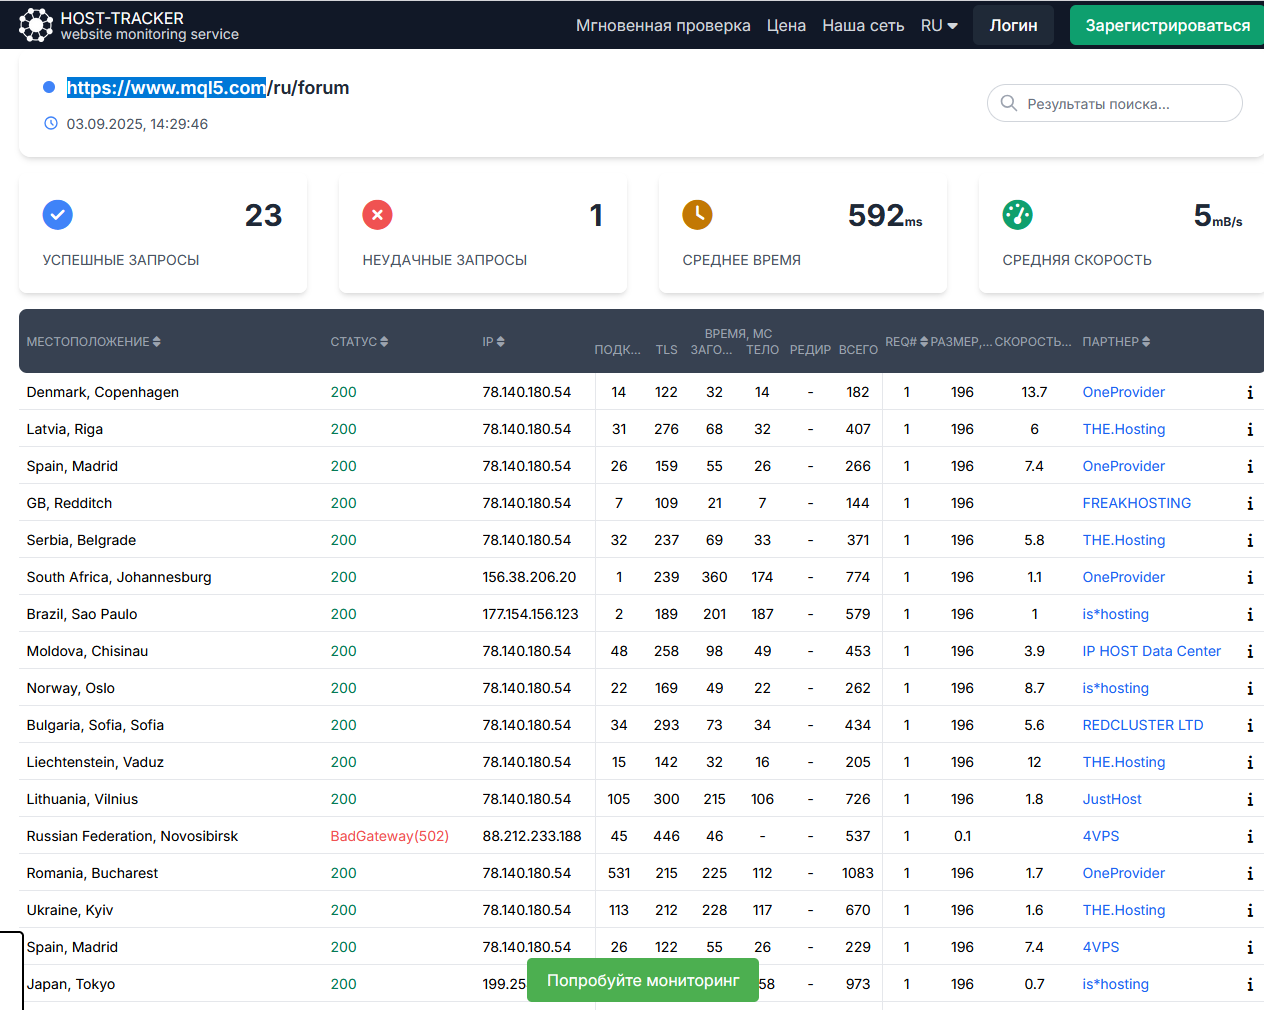Open info icon for South Africa, Johannesburg row
Screen dimensions: 1264x1010
pyautogui.click(x=1250, y=577)
